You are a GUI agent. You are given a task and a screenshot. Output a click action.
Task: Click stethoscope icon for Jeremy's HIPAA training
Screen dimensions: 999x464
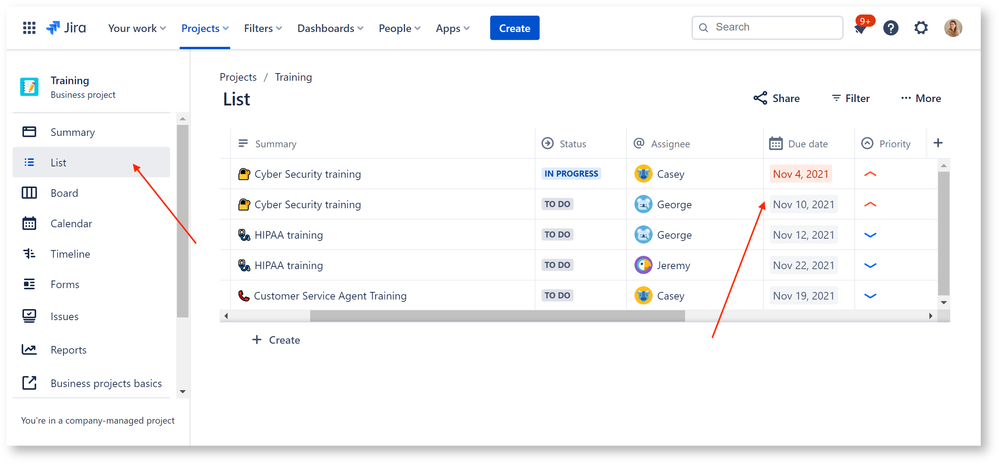pyautogui.click(x=243, y=265)
